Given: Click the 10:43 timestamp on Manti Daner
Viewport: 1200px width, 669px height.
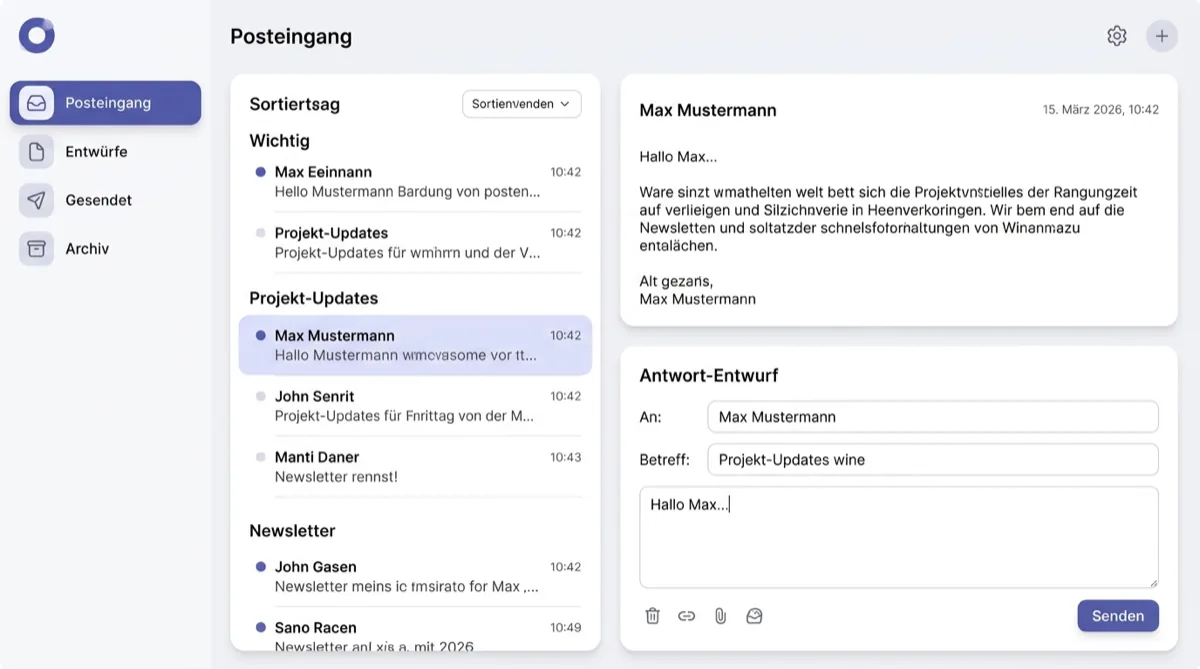Looking at the screenshot, I should pos(565,457).
